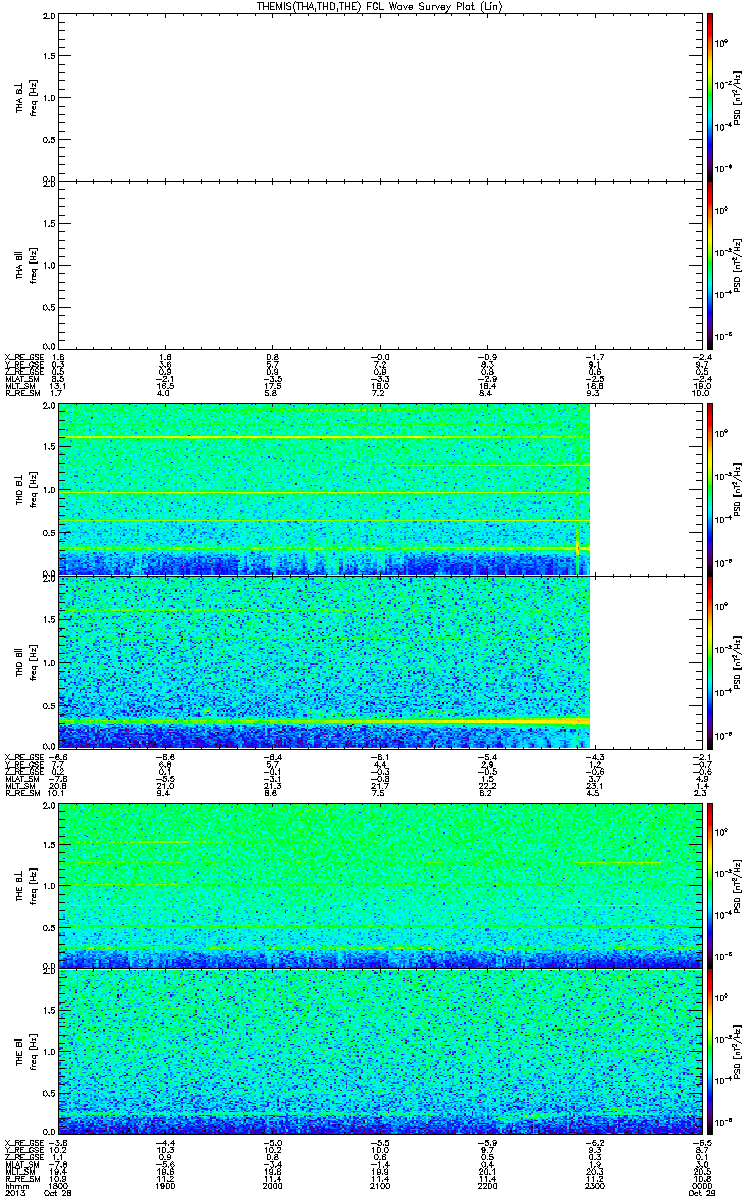Click the PSD color bar beside THE BL

(710, 885)
